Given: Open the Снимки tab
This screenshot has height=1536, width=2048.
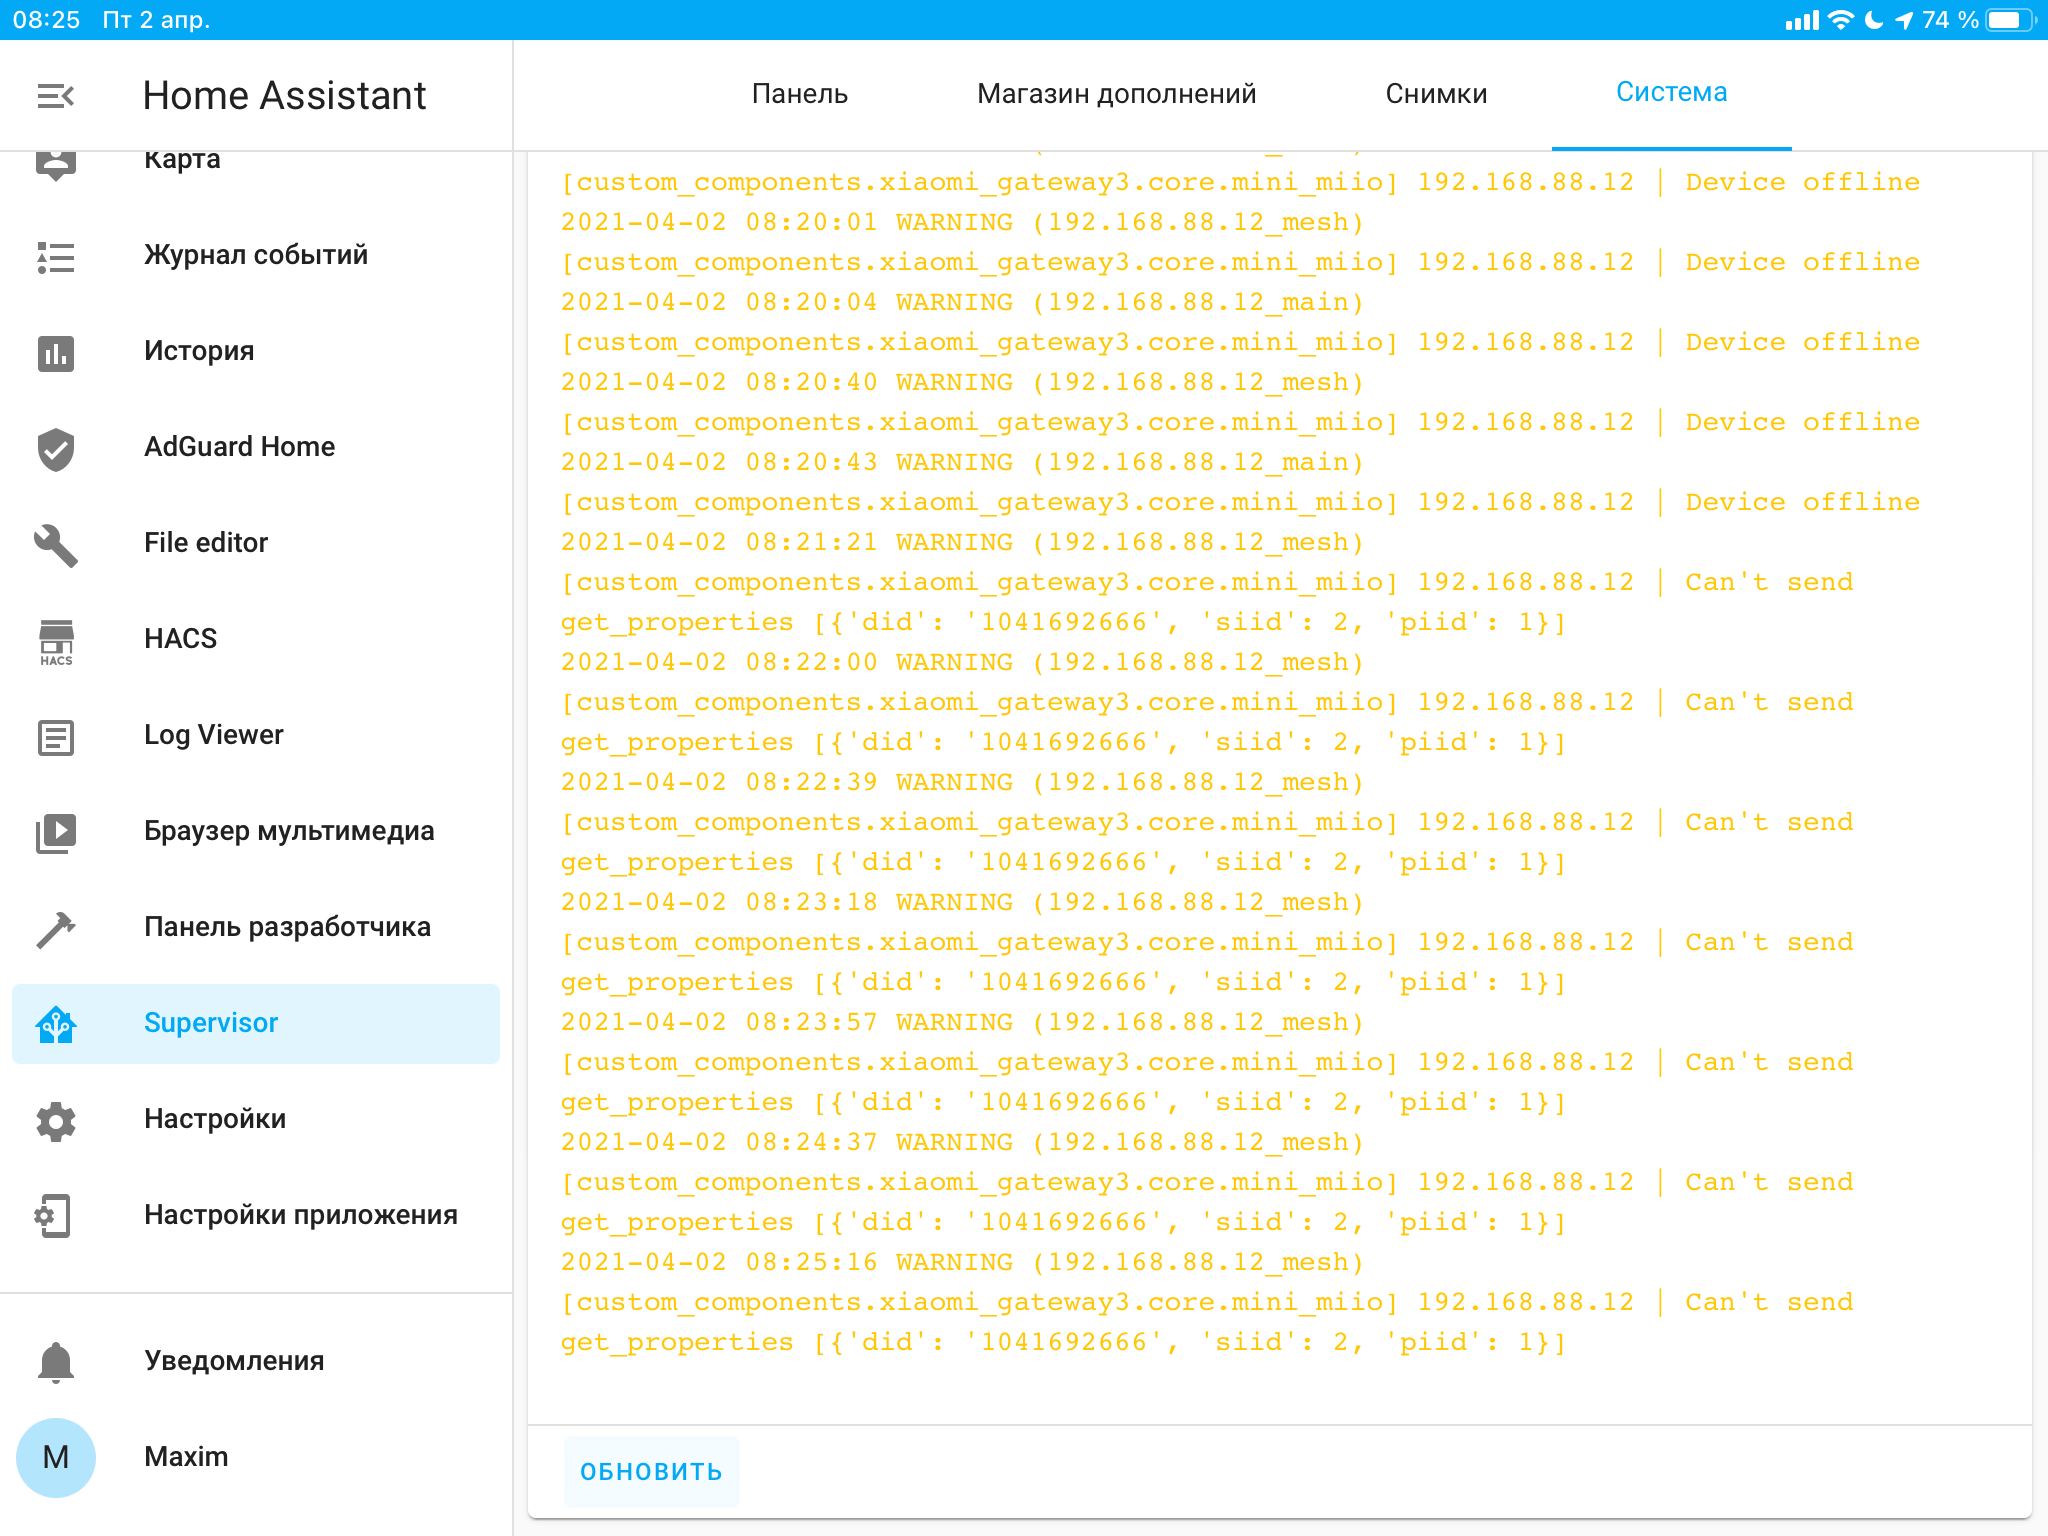Looking at the screenshot, I should [x=1436, y=94].
